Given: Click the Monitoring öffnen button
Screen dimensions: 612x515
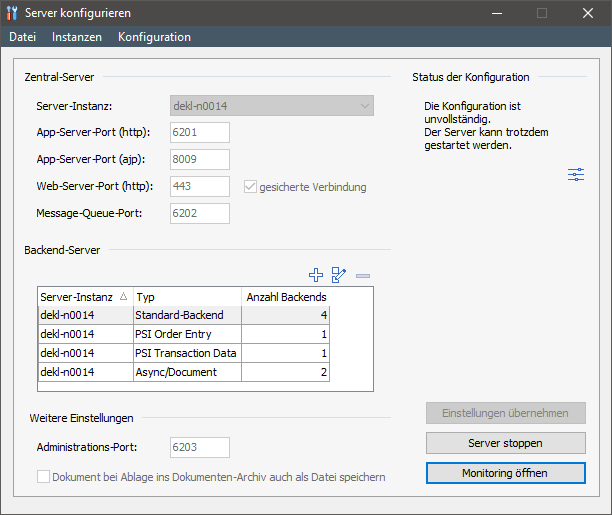Looking at the screenshot, I should [x=505, y=472].
